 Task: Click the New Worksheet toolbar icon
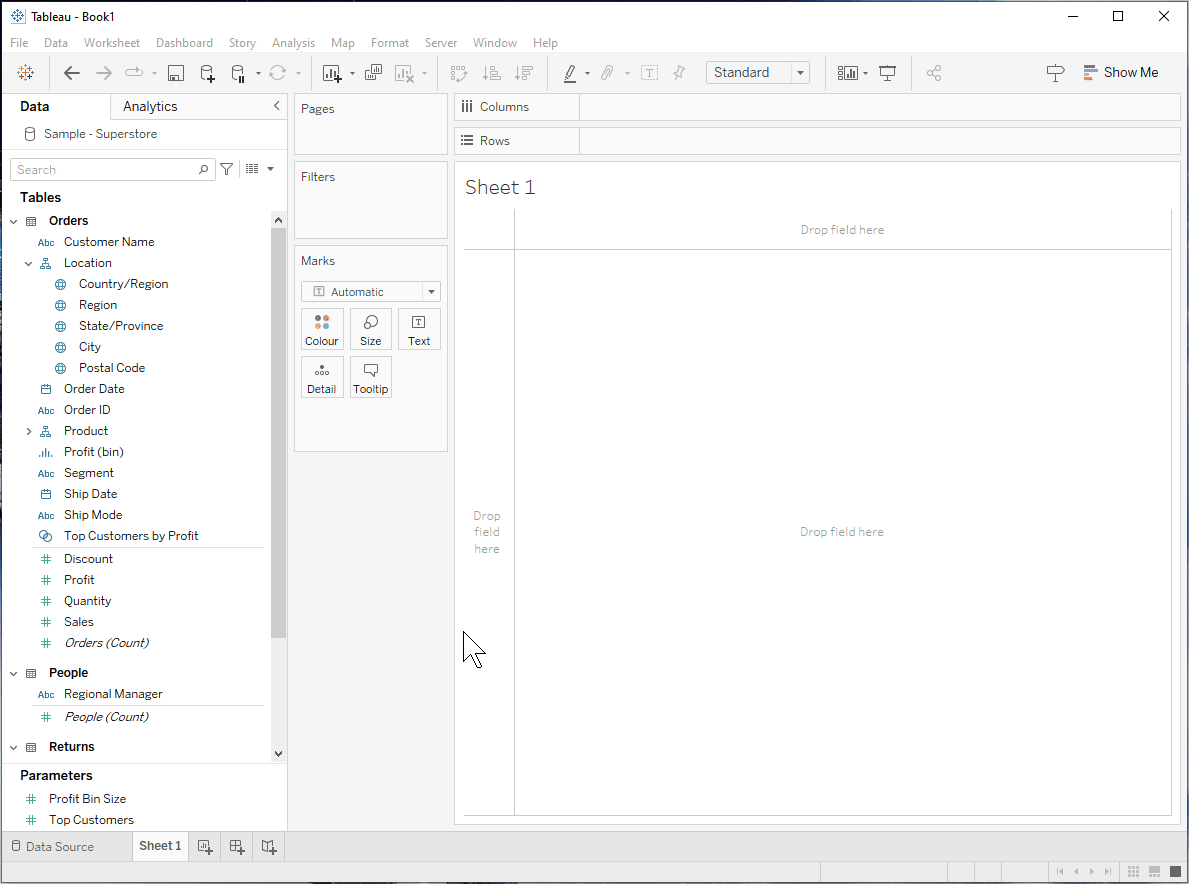(332, 73)
